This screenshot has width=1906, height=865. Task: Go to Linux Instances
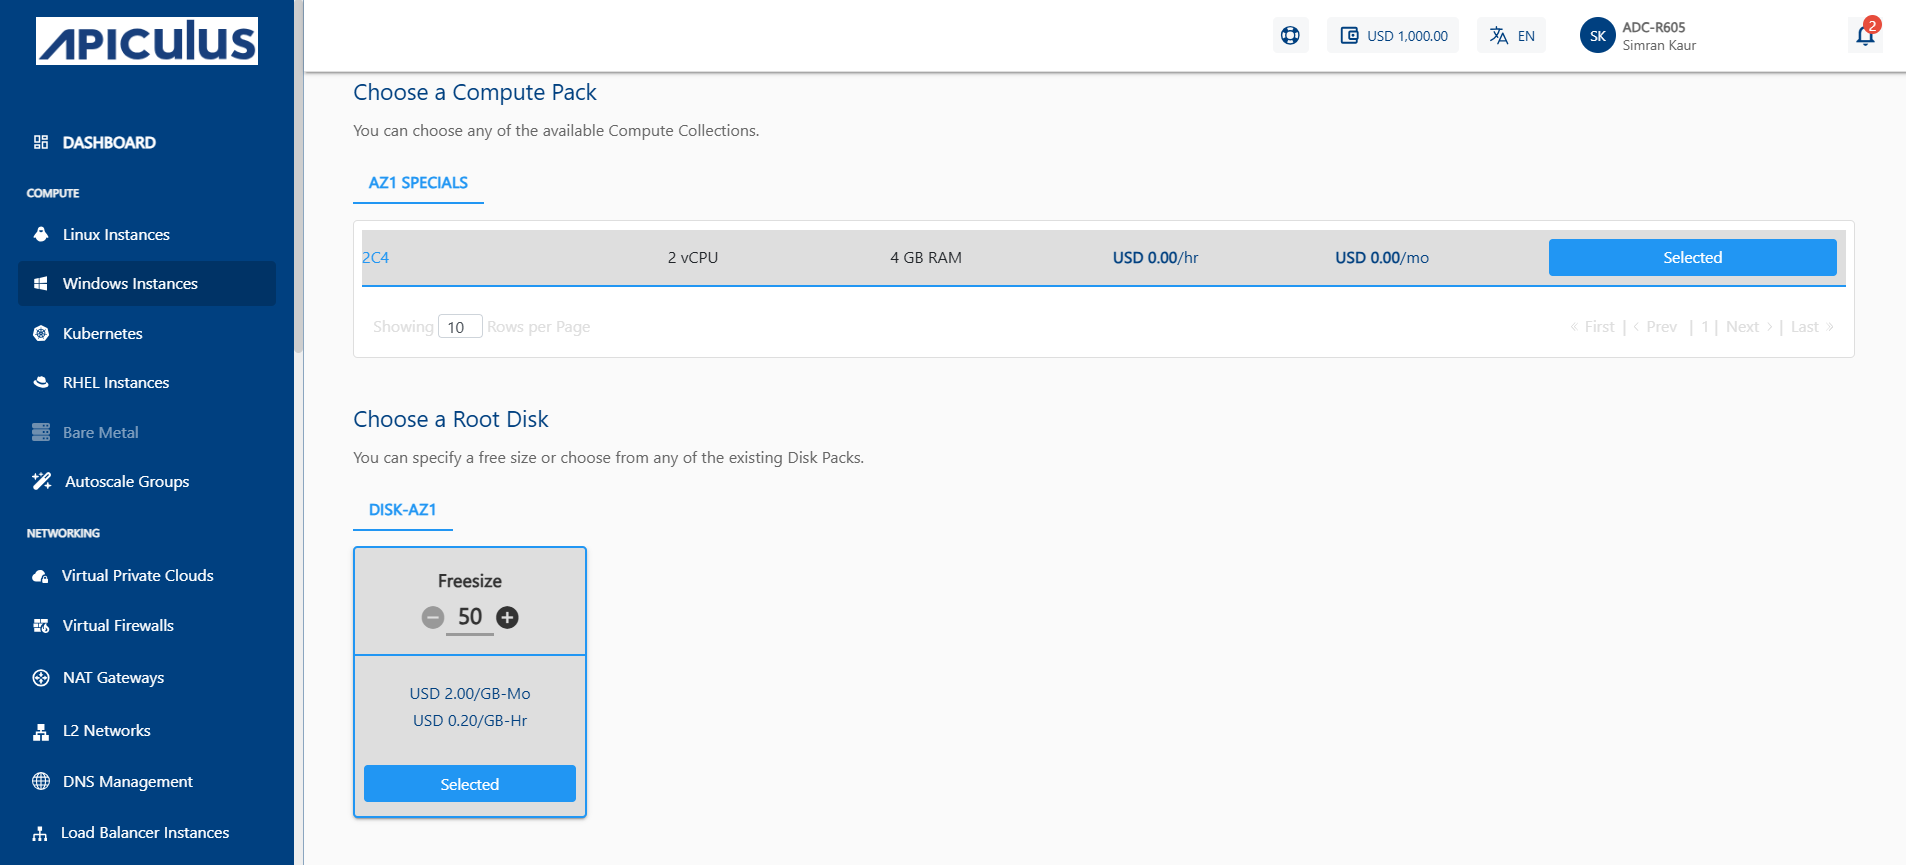point(116,234)
